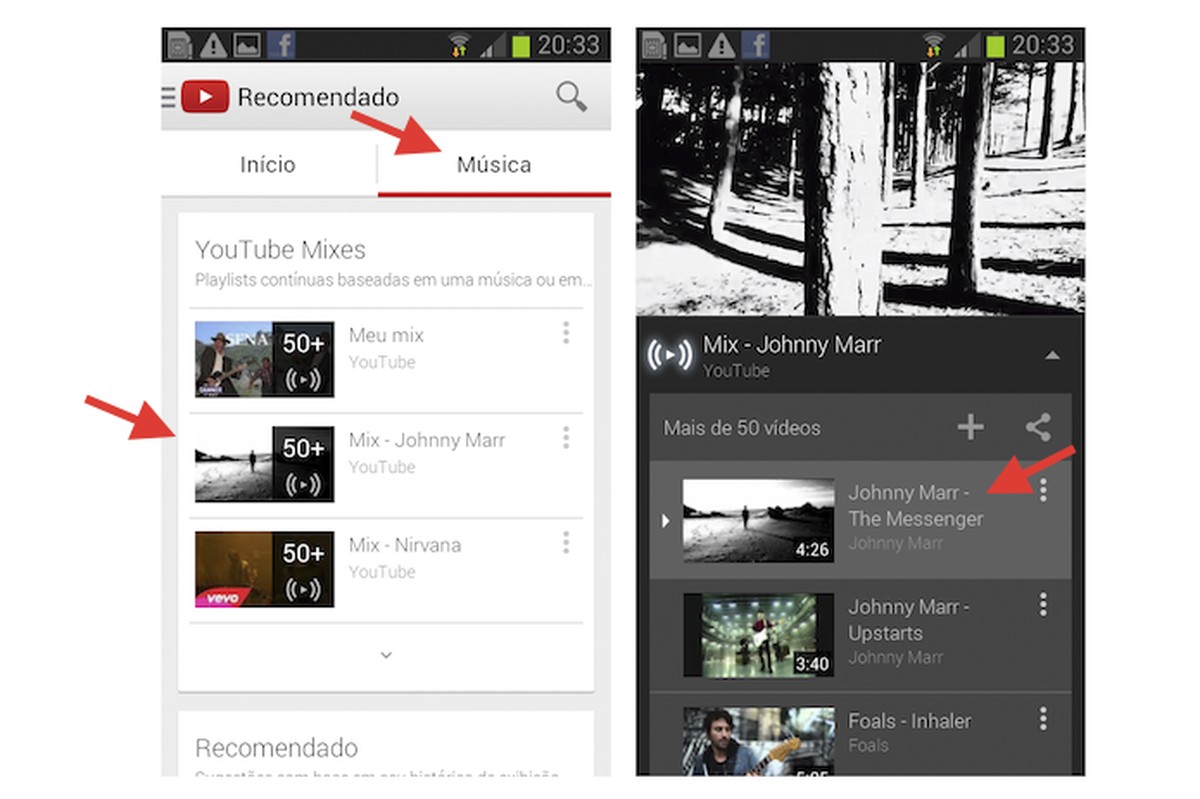Collapse the Mix - Johnny Marr playlist panel

[1054, 355]
